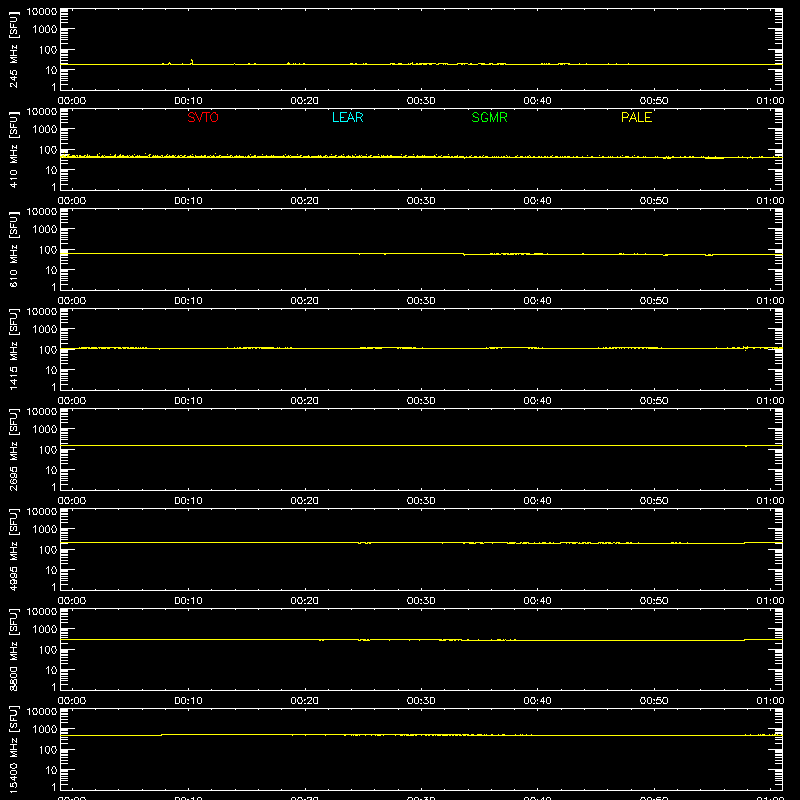
Task: Select the 8800 MHz [SFU] axis title
Action: (13, 650)
